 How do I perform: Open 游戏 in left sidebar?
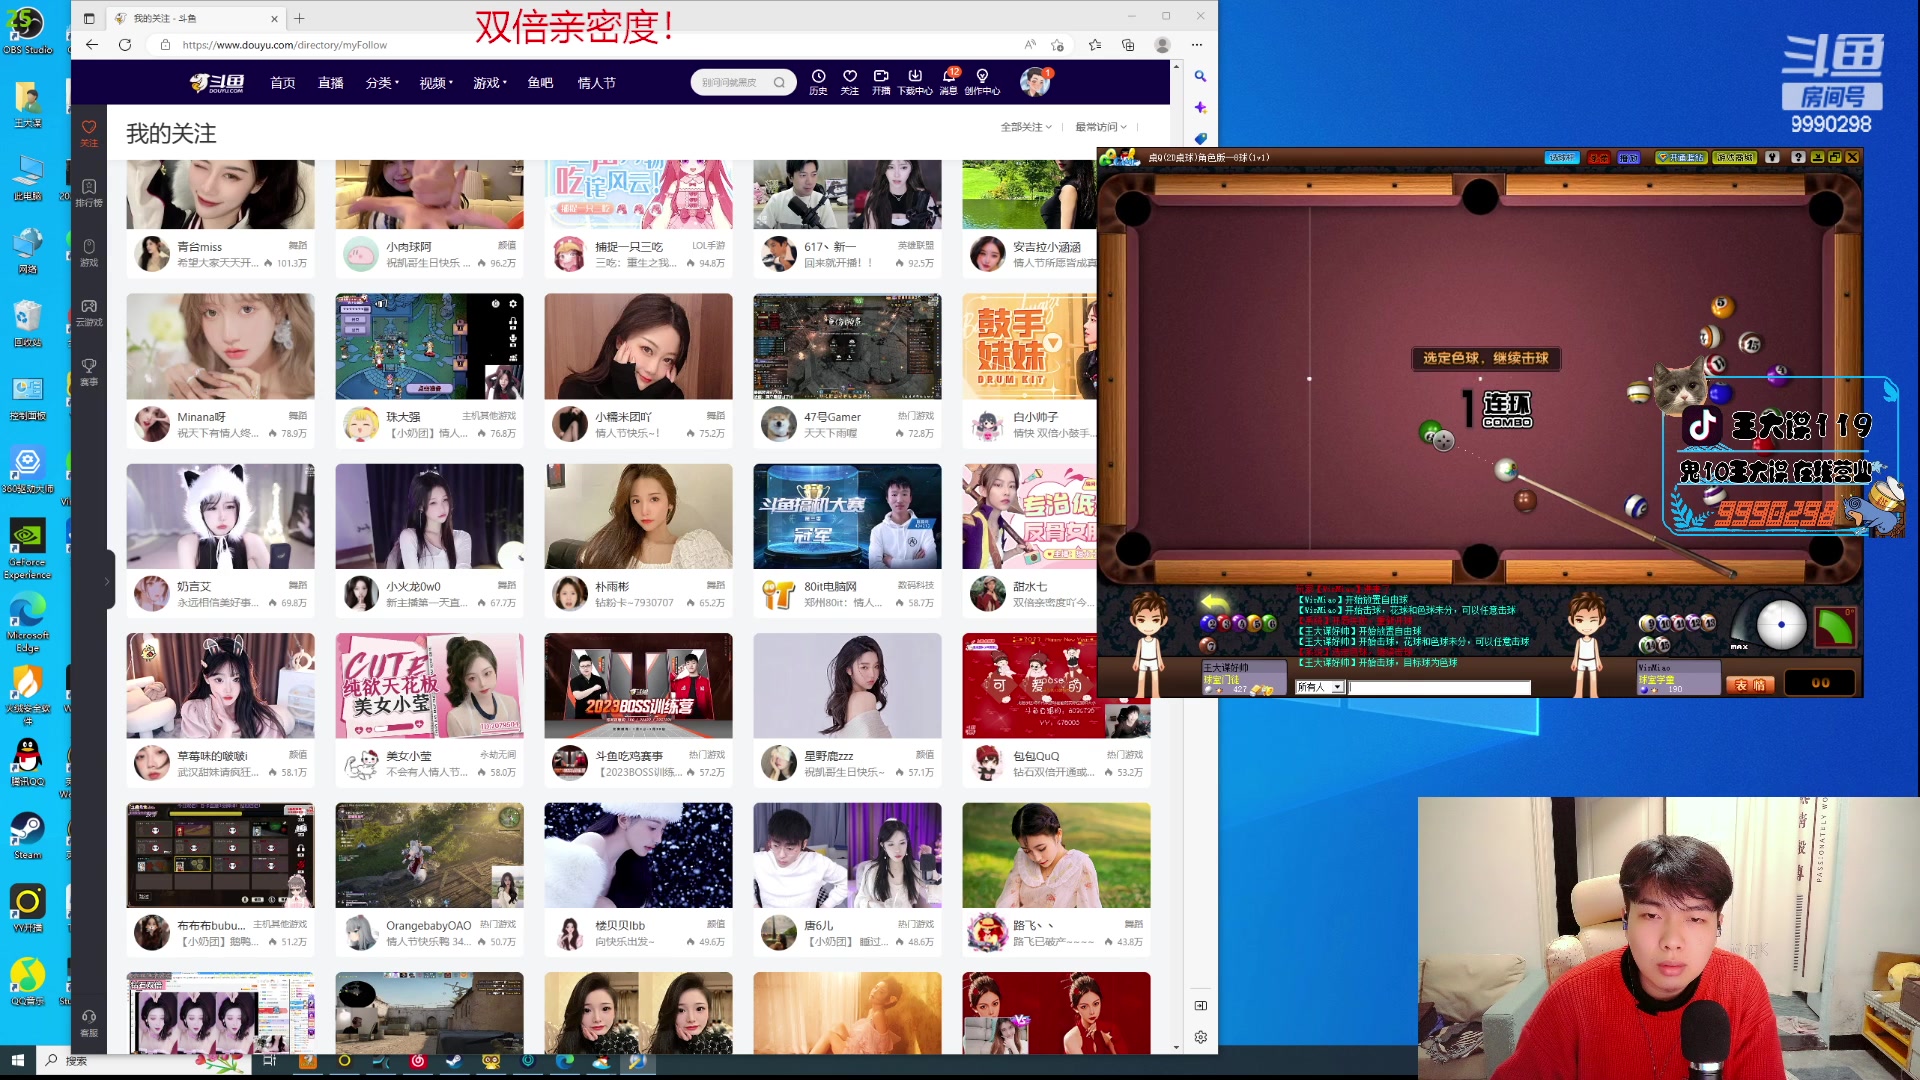[x=89, y=253]
